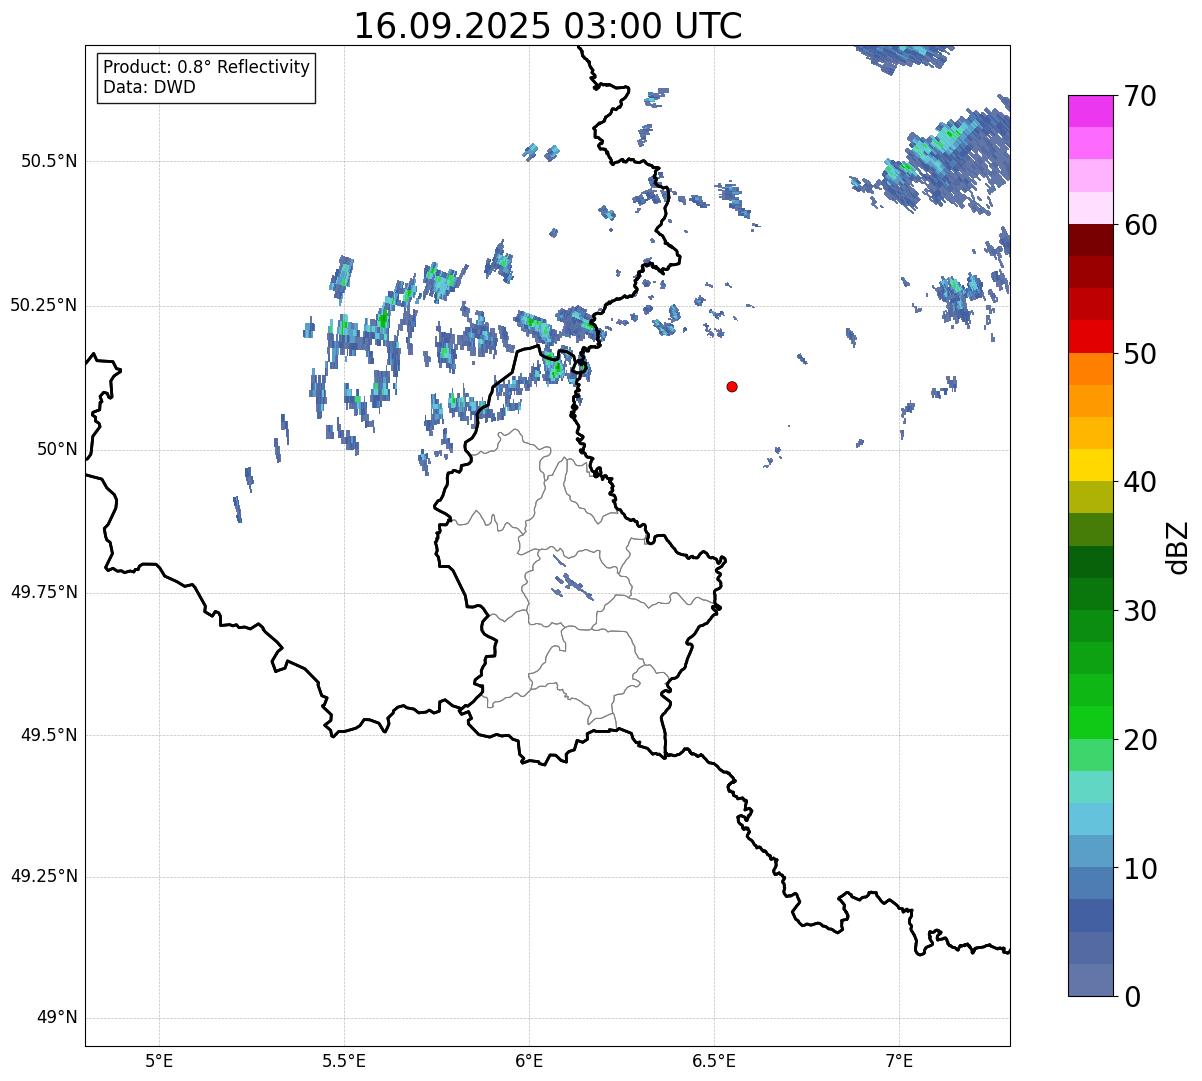
Task: Click the 7°E longitude label
Action: pos(899,1060)
